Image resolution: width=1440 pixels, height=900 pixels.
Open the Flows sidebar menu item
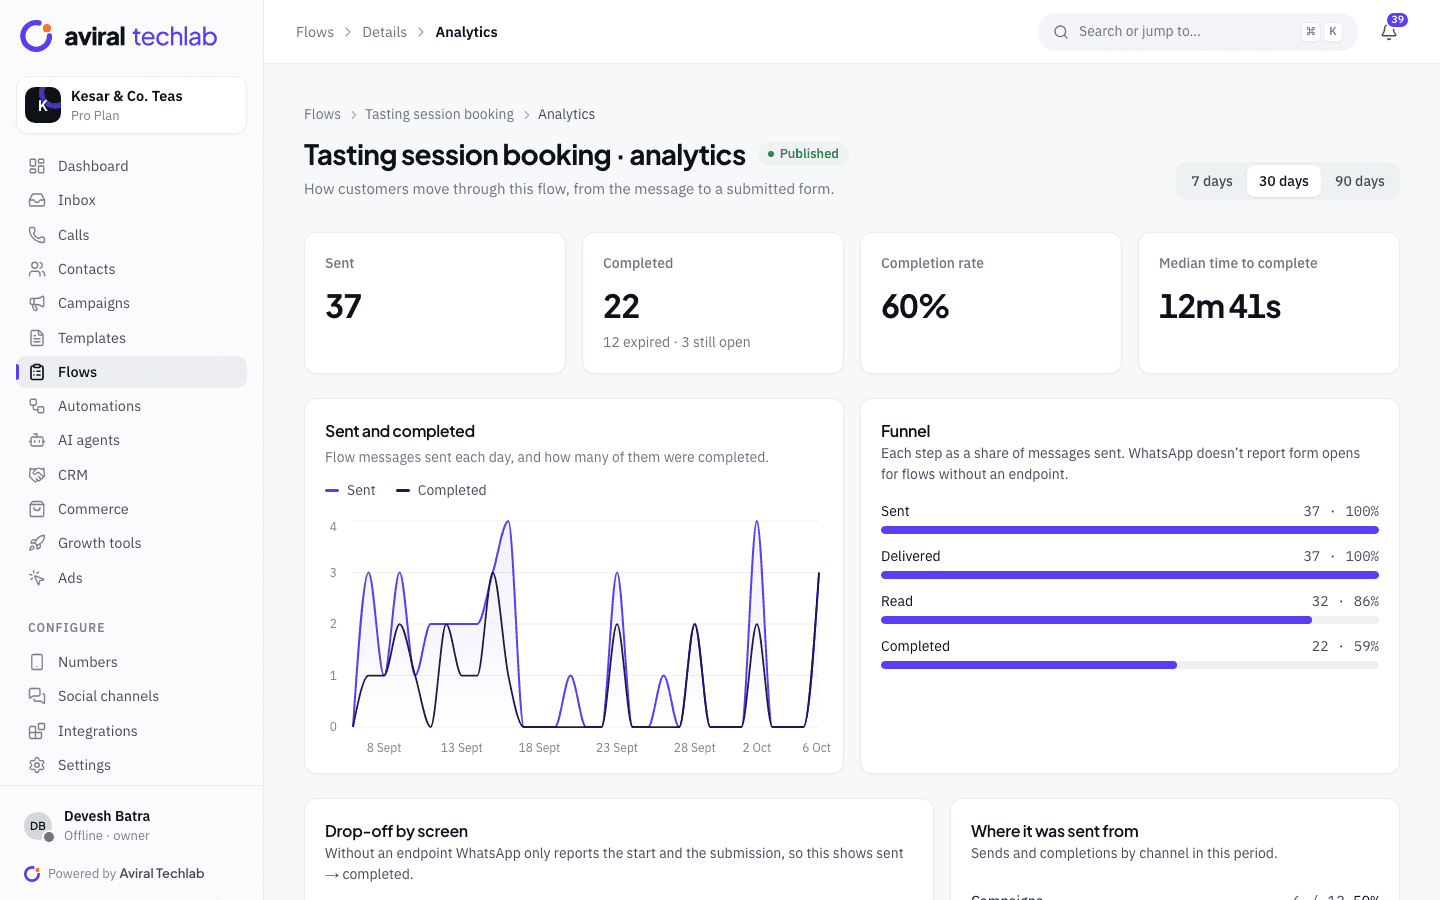pos(131,372)
